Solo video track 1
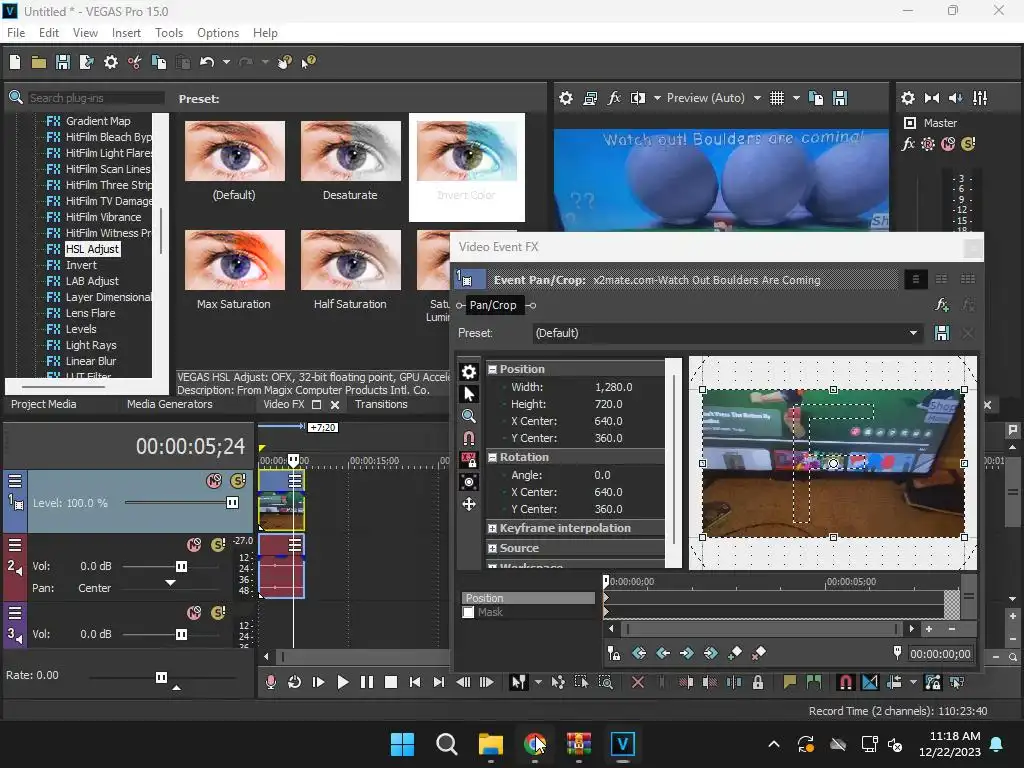1024x768 pixels. [238, 481]
